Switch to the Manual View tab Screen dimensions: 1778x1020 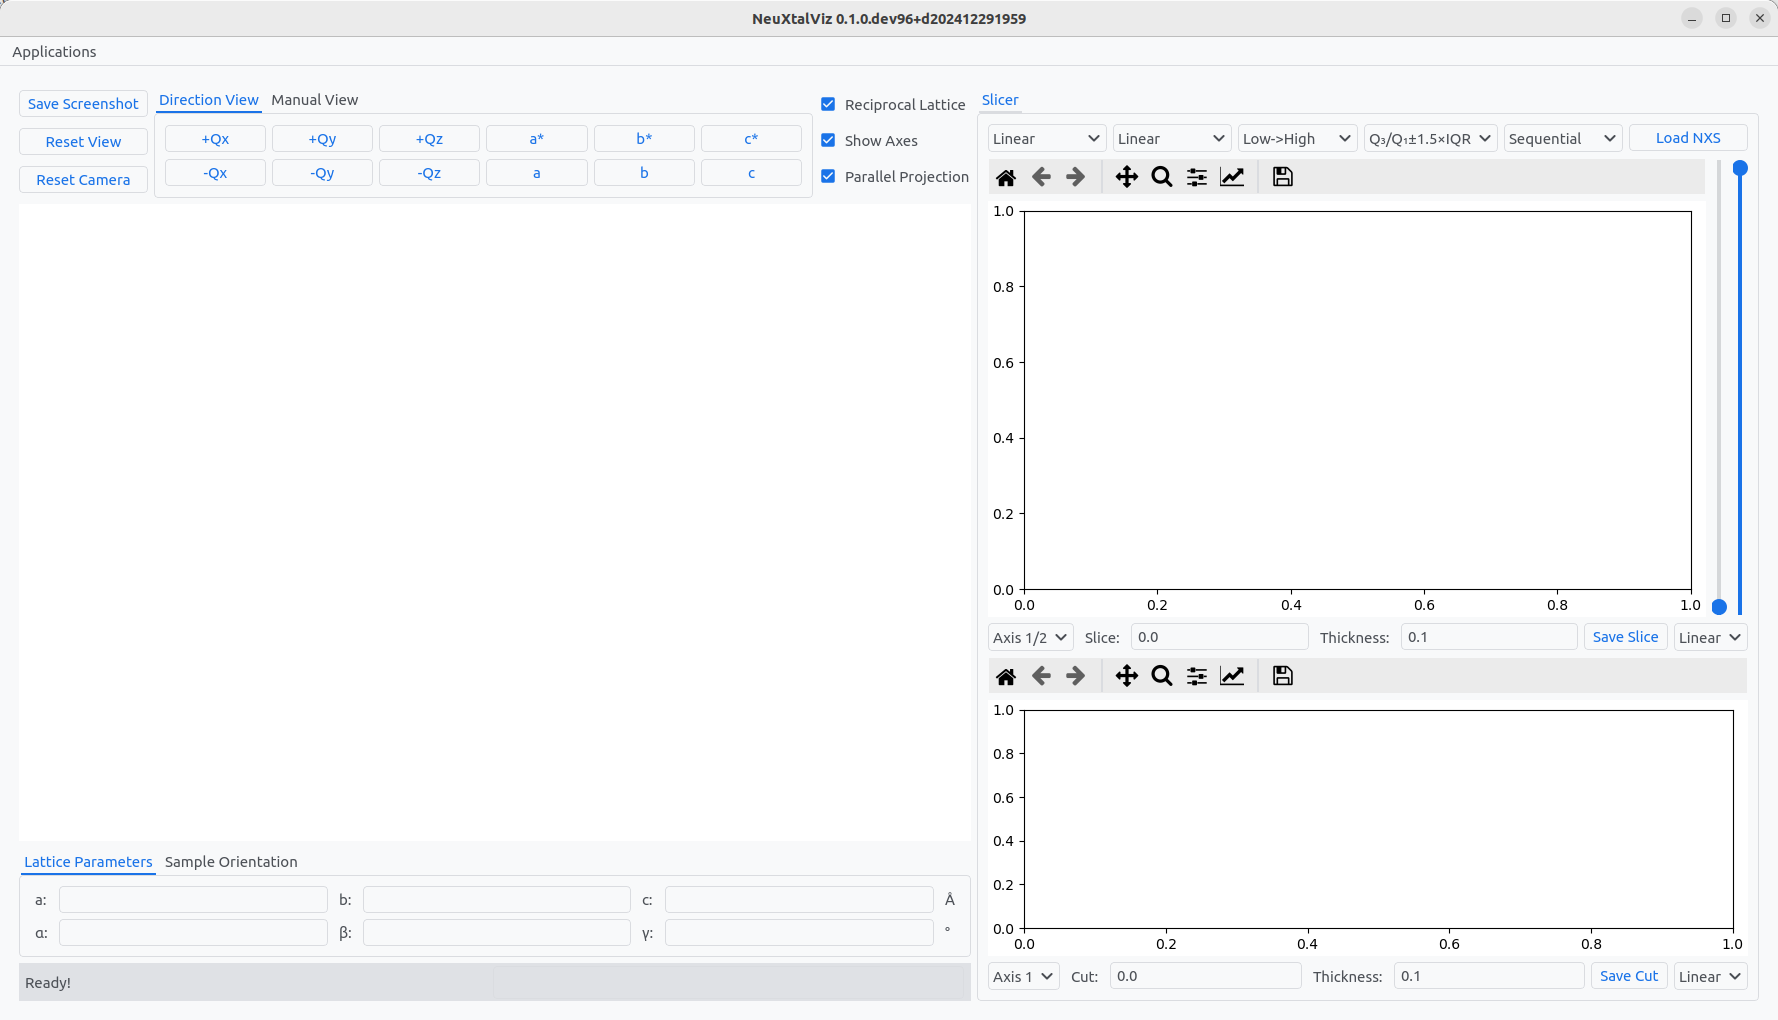click(x=314, y=100)
